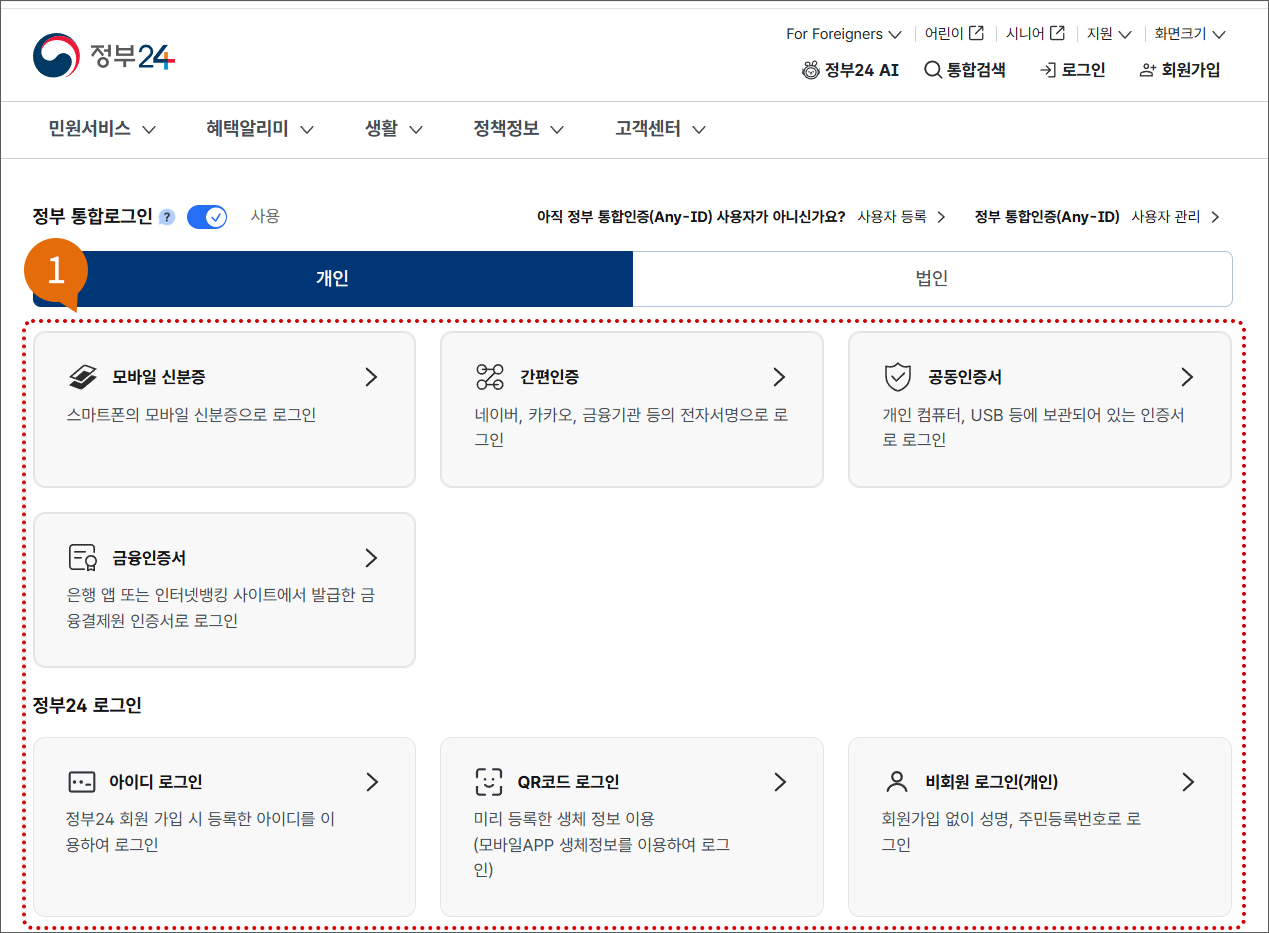
Task: Click description beginning '개인 컴퓨터, USB 등에'
Action: point(1034,427)
